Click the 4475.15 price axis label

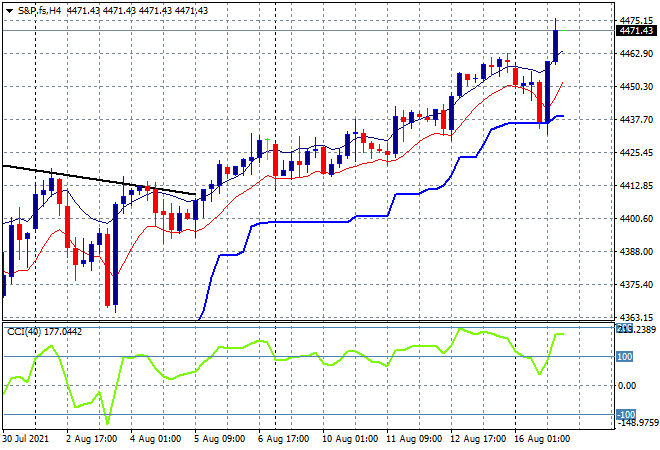[x=636, y=20]
